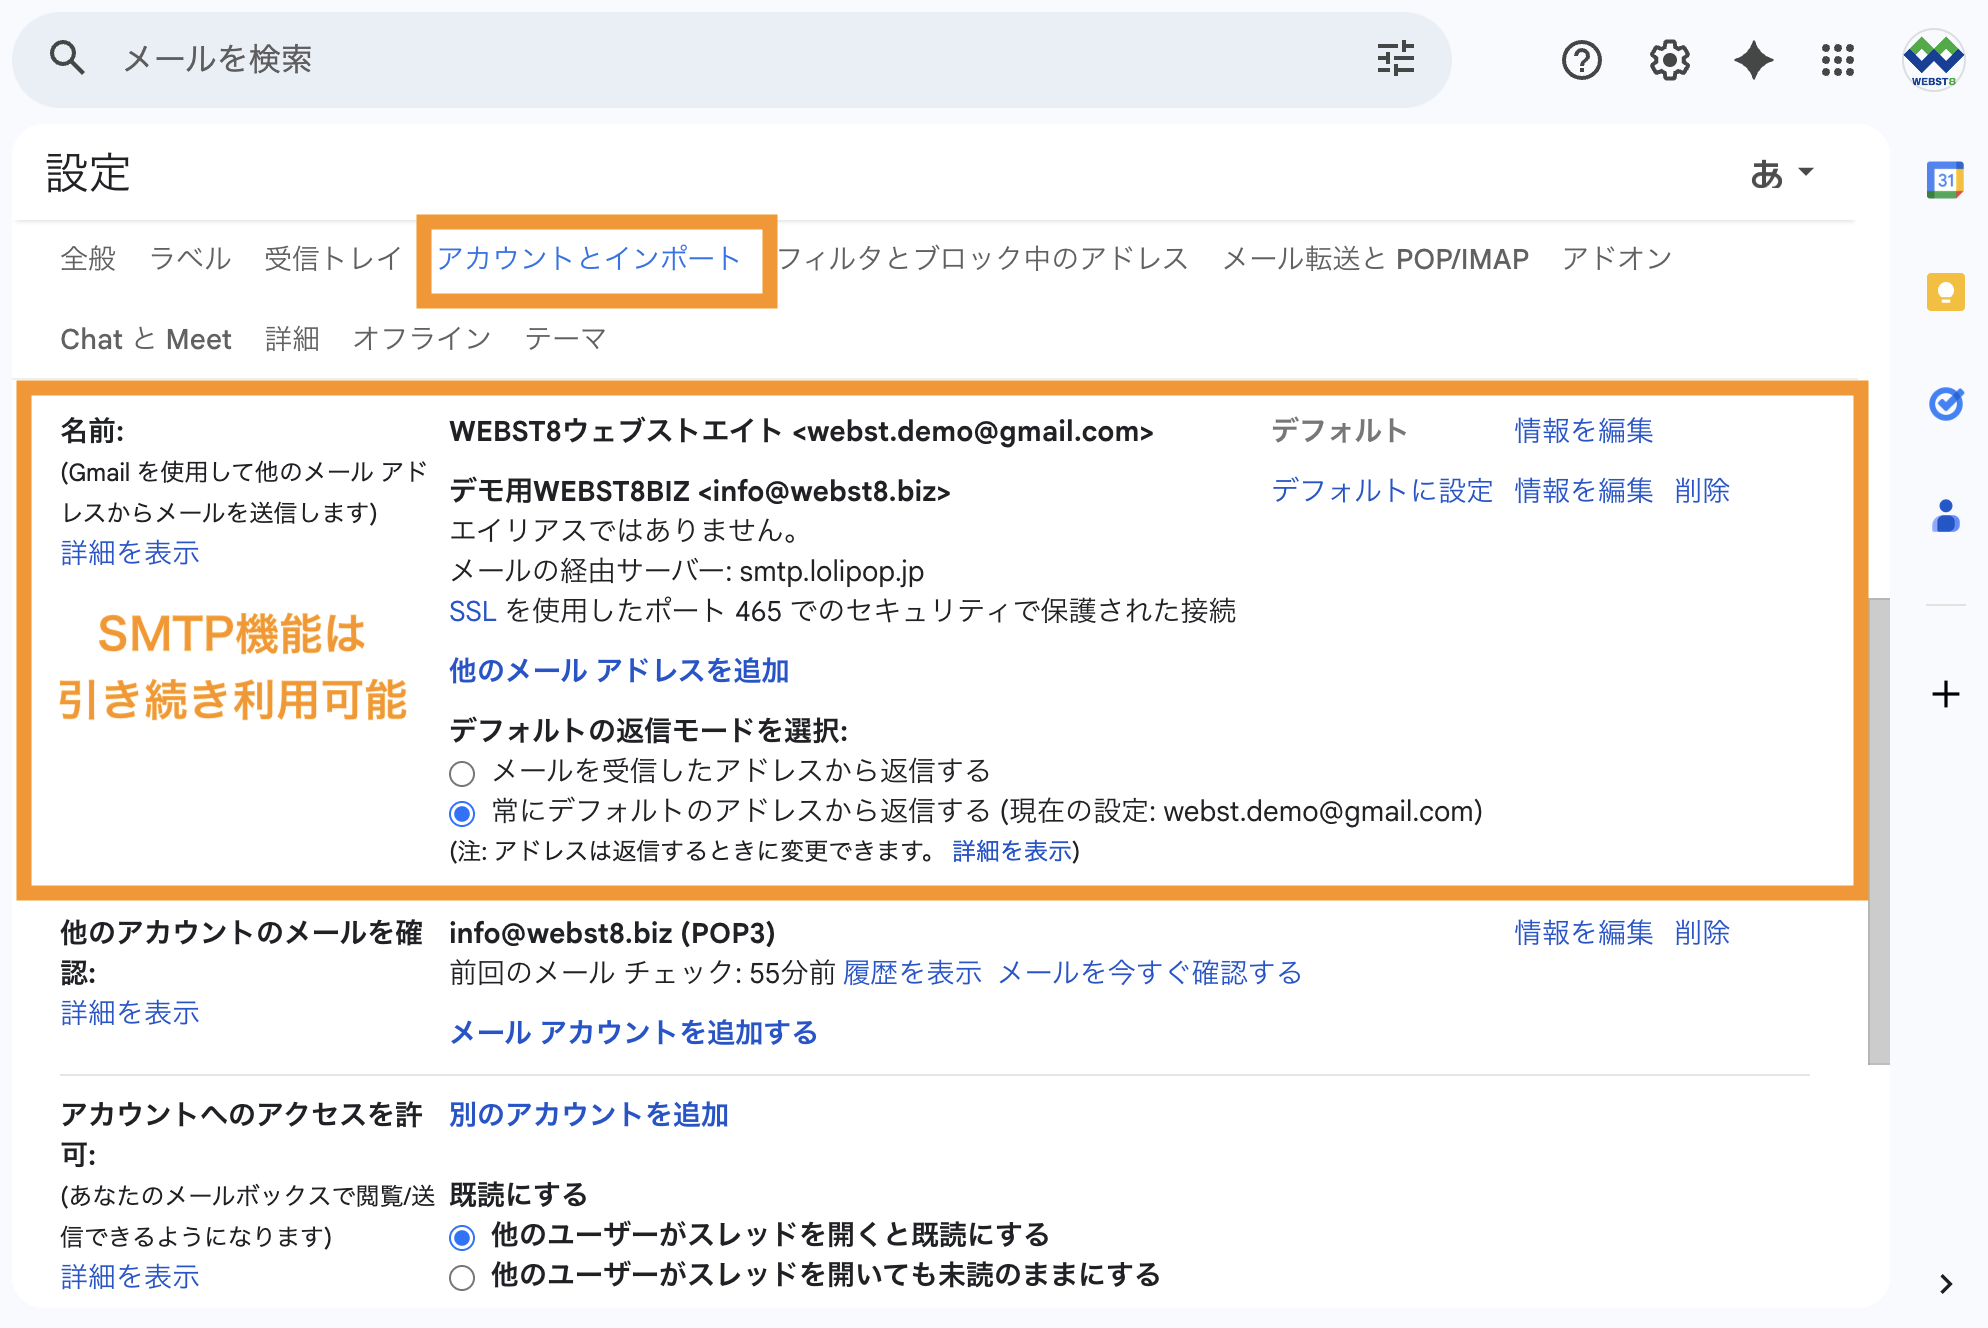Select keep thread unread radio option

click(x=462, y=1277)
